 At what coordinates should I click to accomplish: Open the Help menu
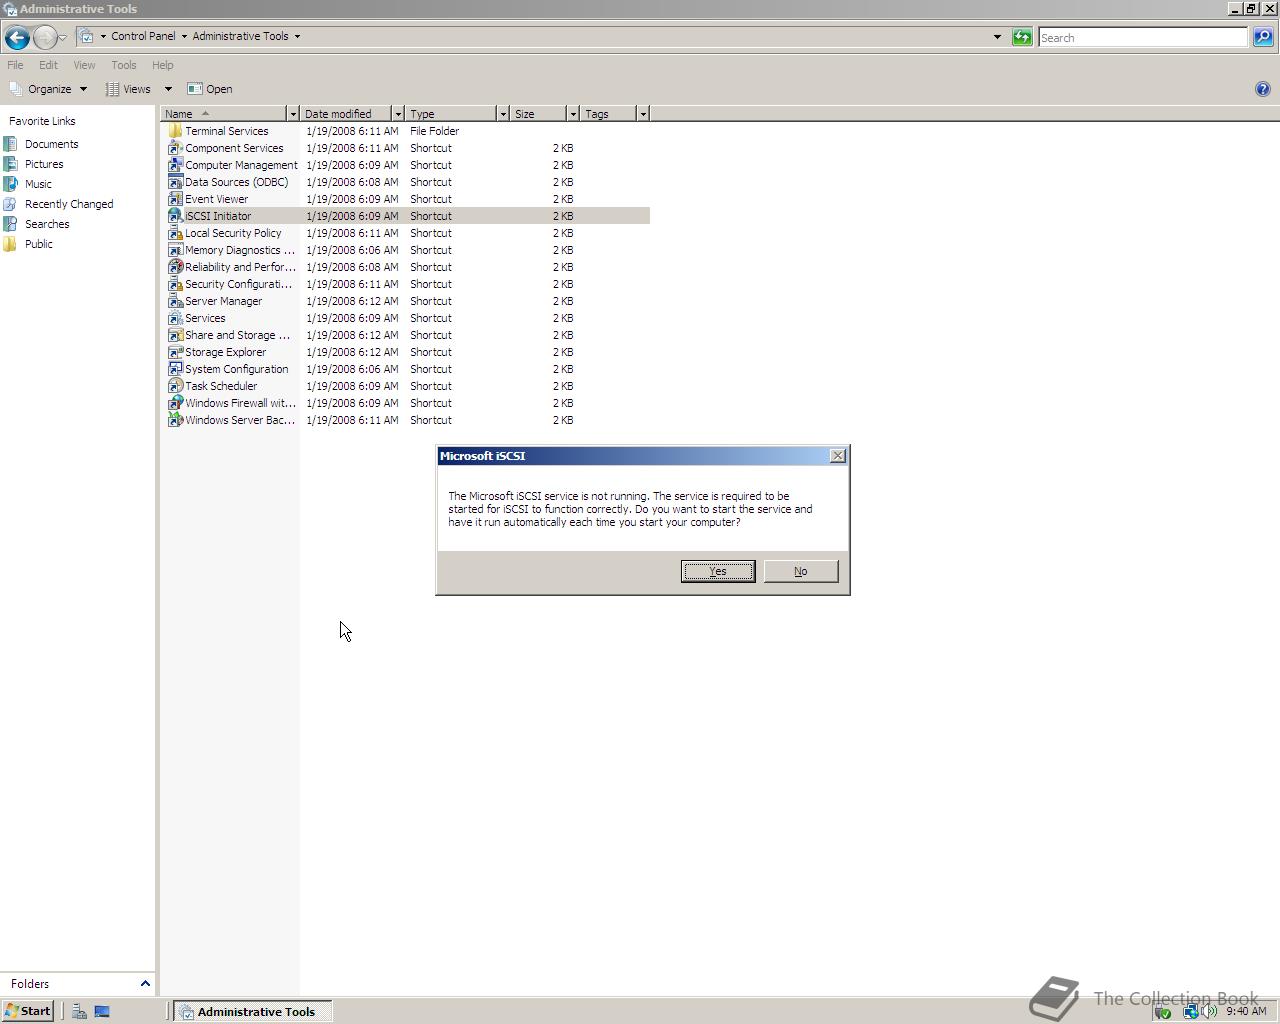click(162, 65)
